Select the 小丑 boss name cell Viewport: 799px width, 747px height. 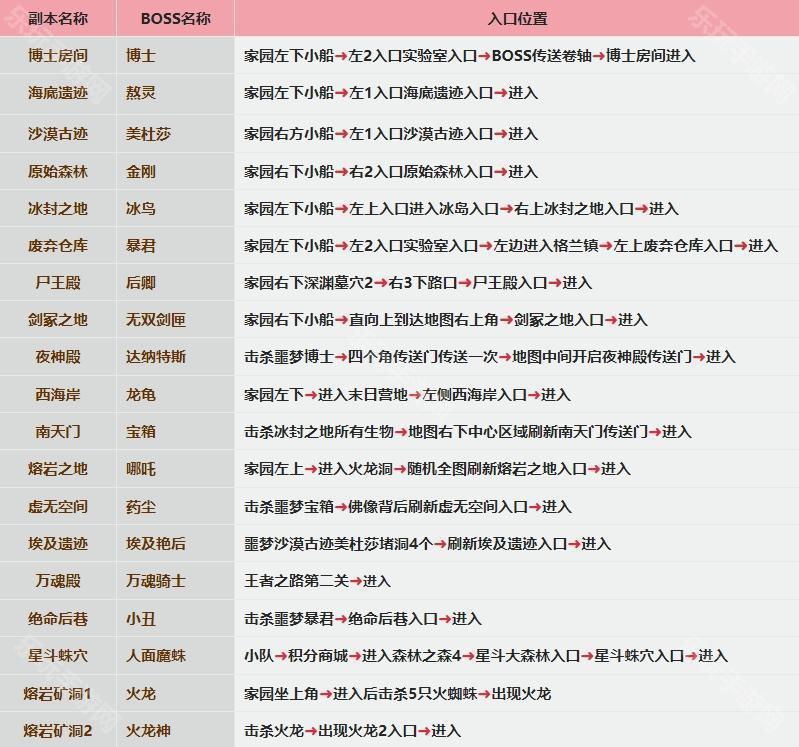click(x=141, y=619)
